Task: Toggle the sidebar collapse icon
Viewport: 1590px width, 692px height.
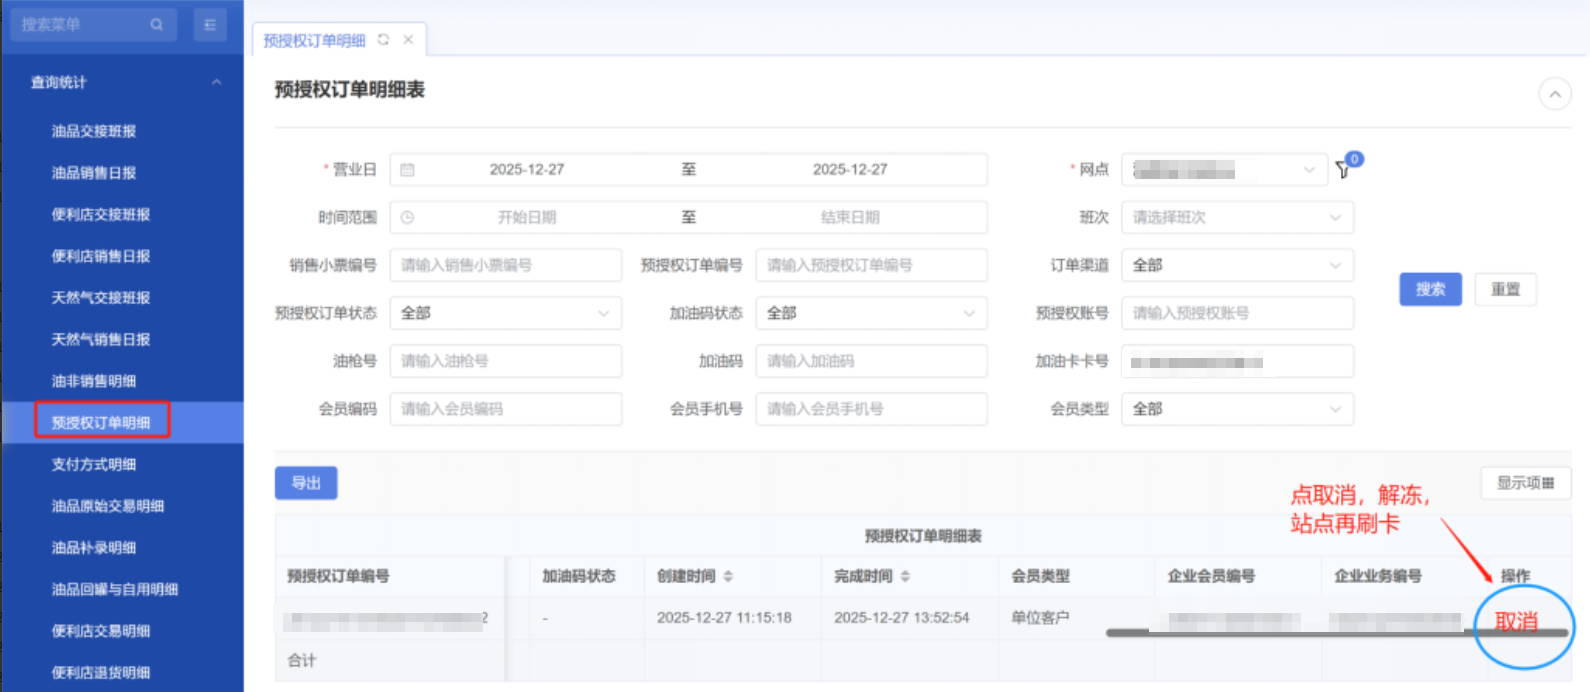Action: tap(209, 25)
